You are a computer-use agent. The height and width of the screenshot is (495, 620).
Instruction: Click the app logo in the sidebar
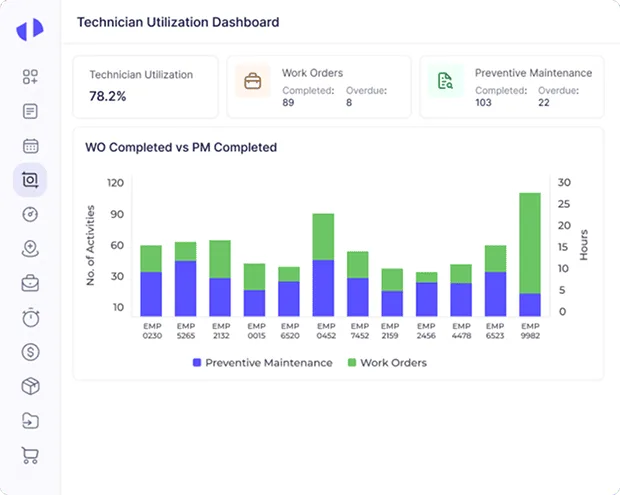[30, 29]
